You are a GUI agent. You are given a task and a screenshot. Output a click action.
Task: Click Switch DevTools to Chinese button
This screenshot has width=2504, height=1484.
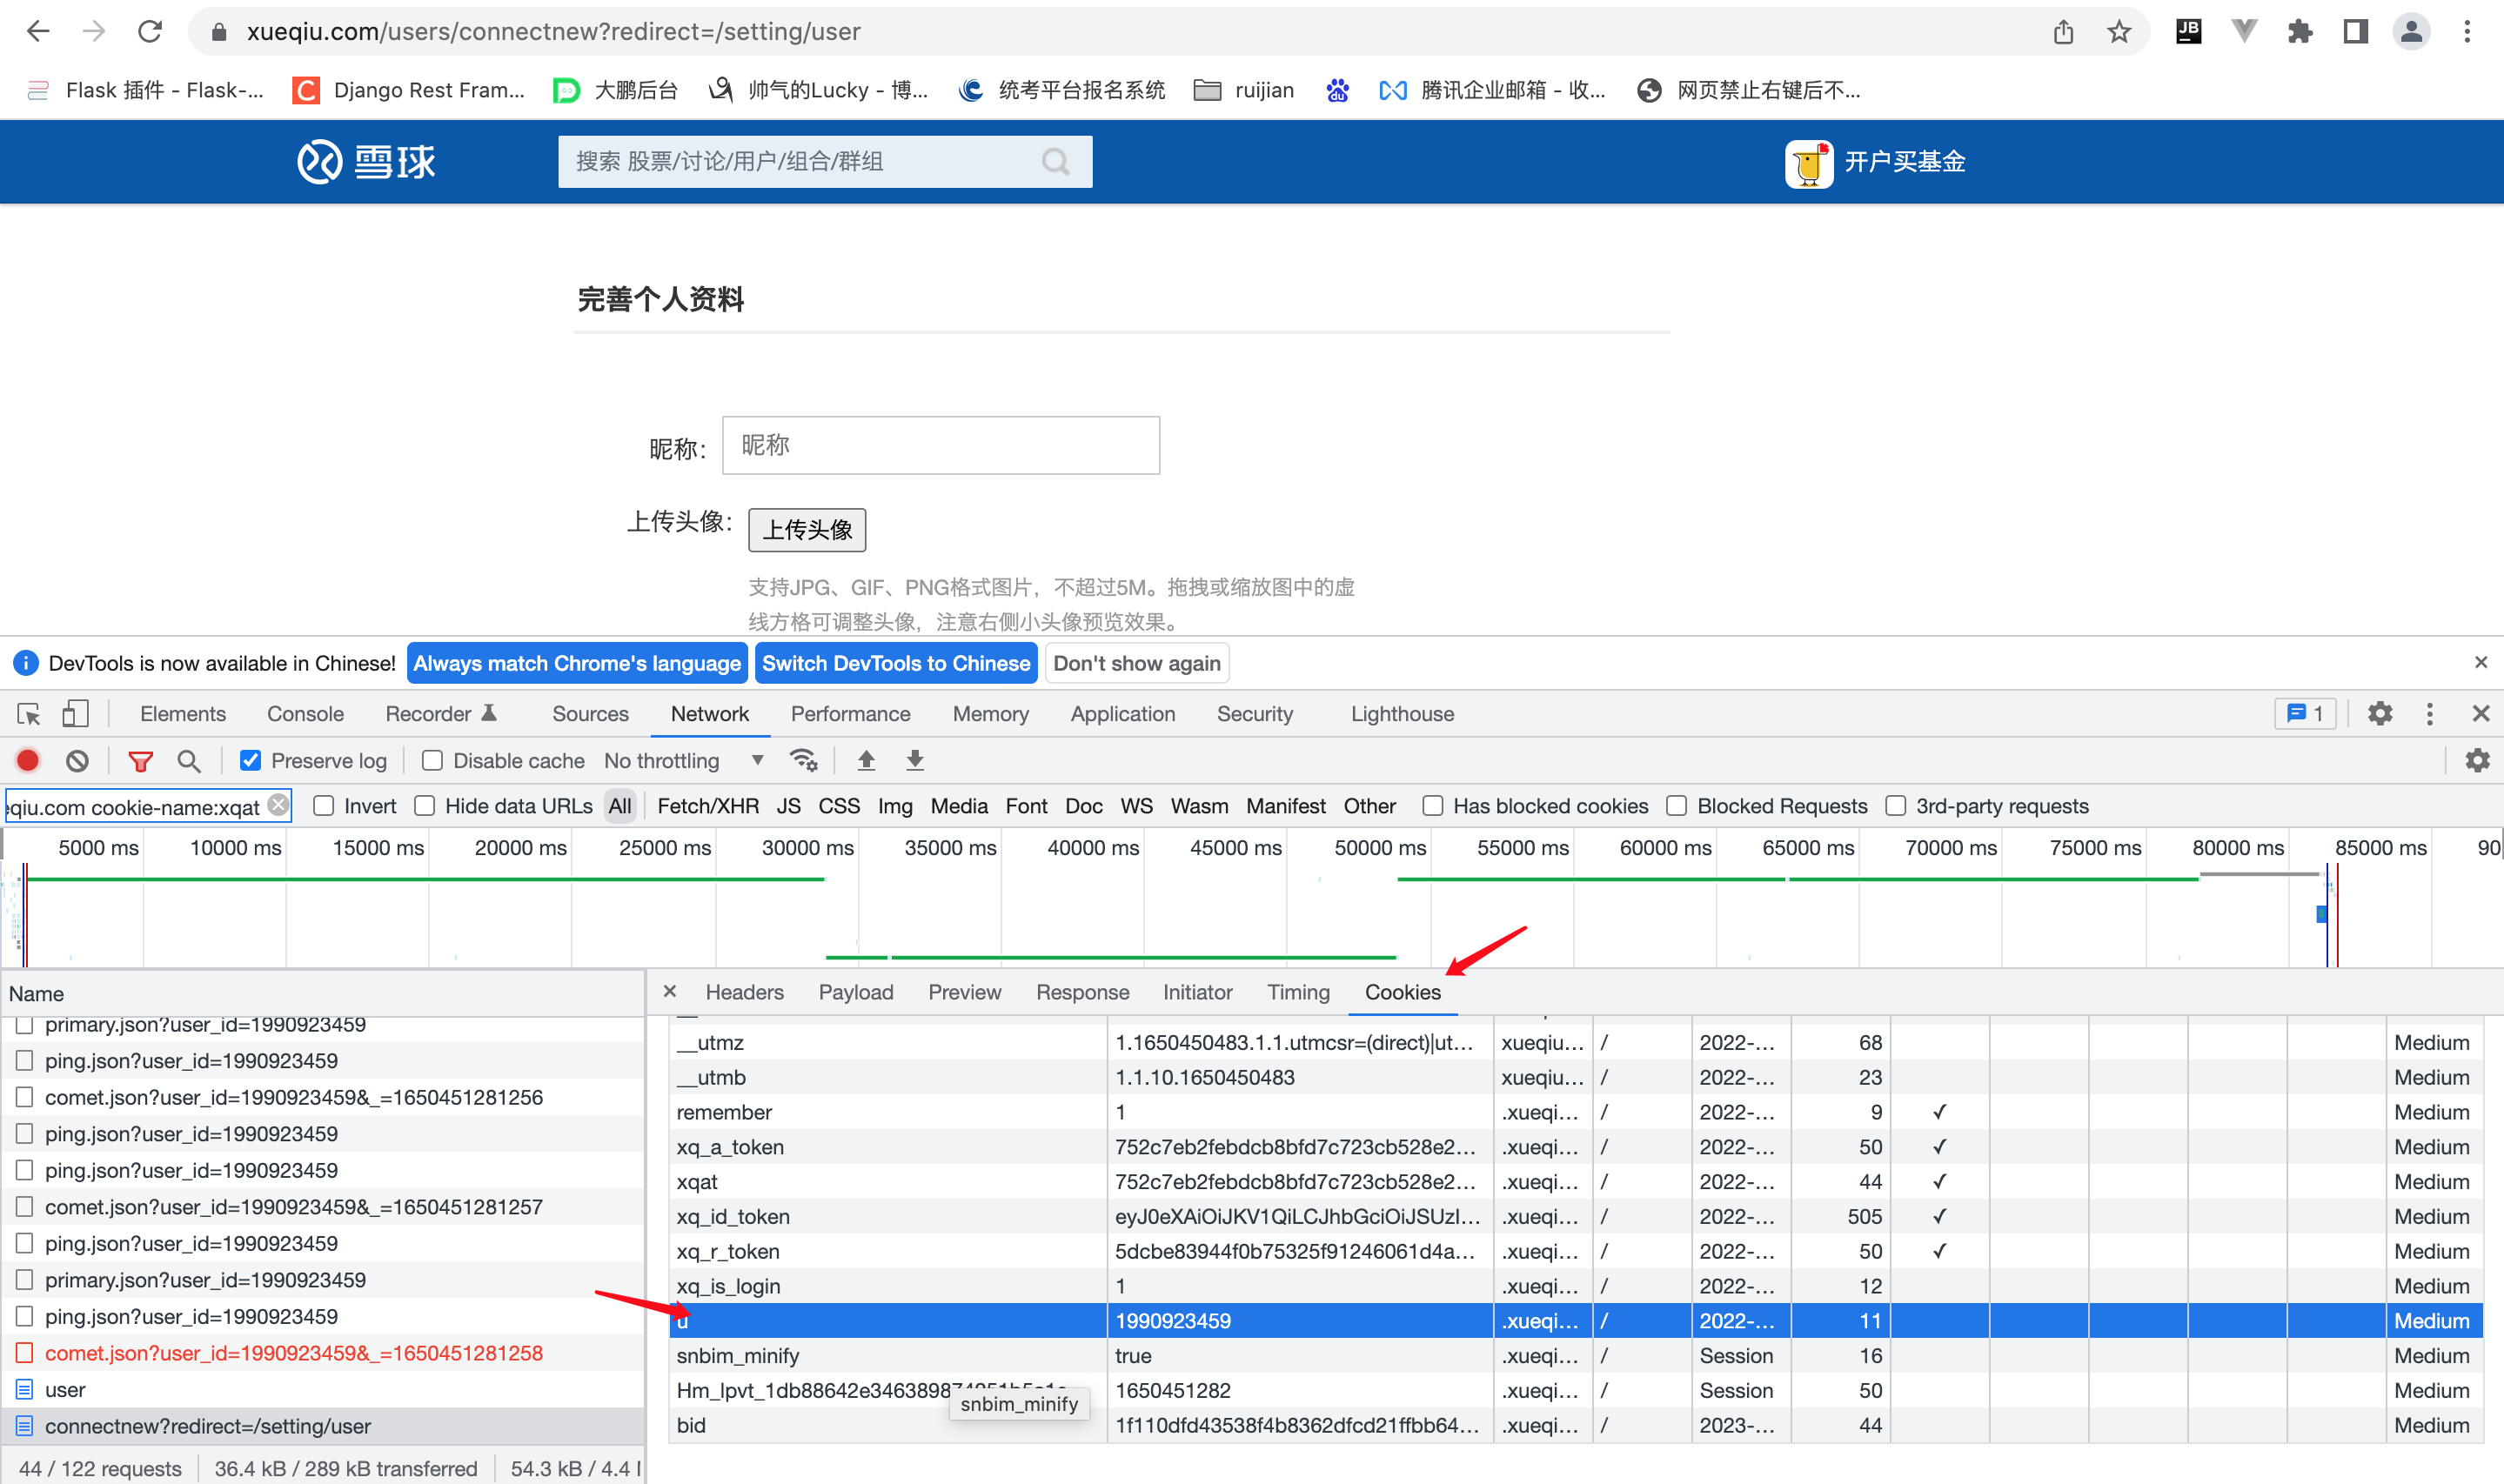point(896,663)
